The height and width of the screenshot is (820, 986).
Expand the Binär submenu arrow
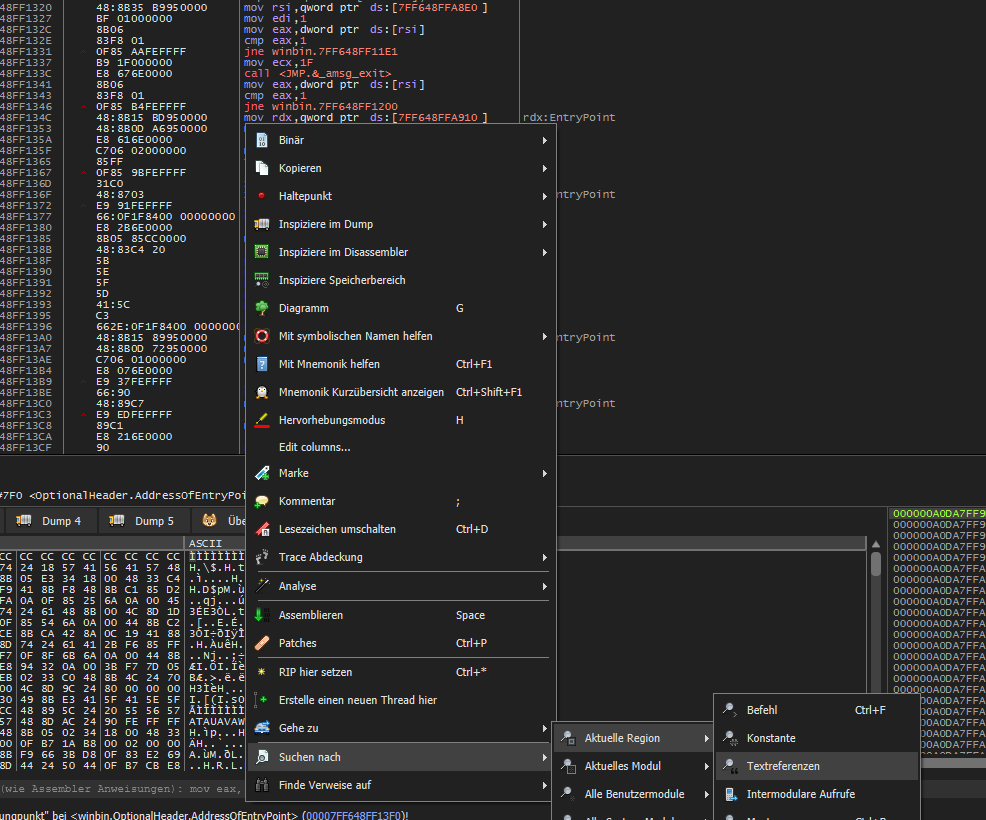545,140
